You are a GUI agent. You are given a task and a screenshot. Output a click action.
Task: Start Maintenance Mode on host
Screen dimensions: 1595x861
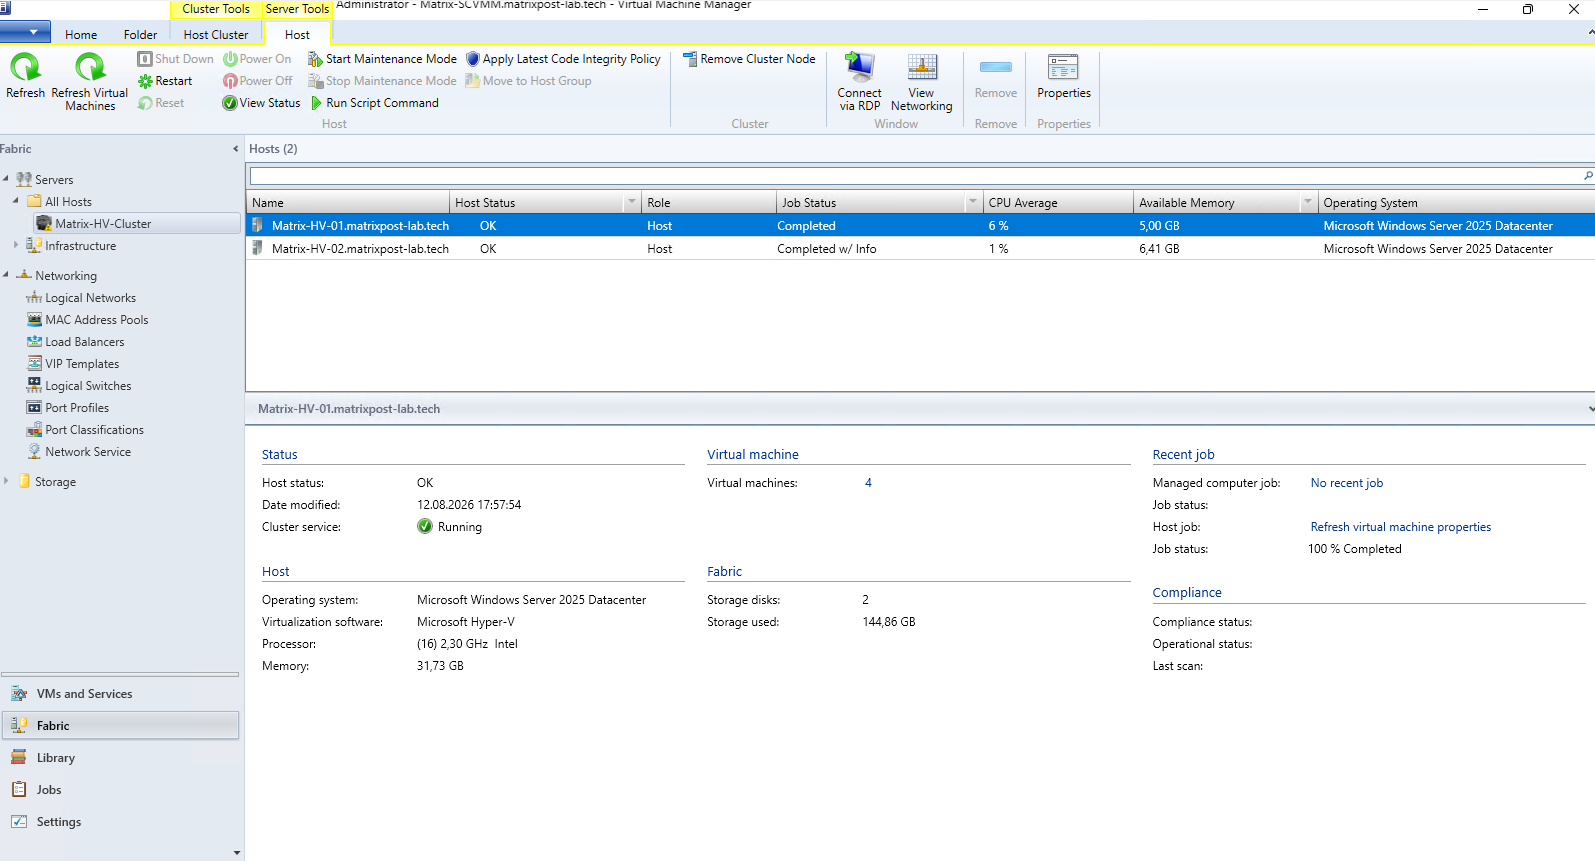[x=382, y=59]
